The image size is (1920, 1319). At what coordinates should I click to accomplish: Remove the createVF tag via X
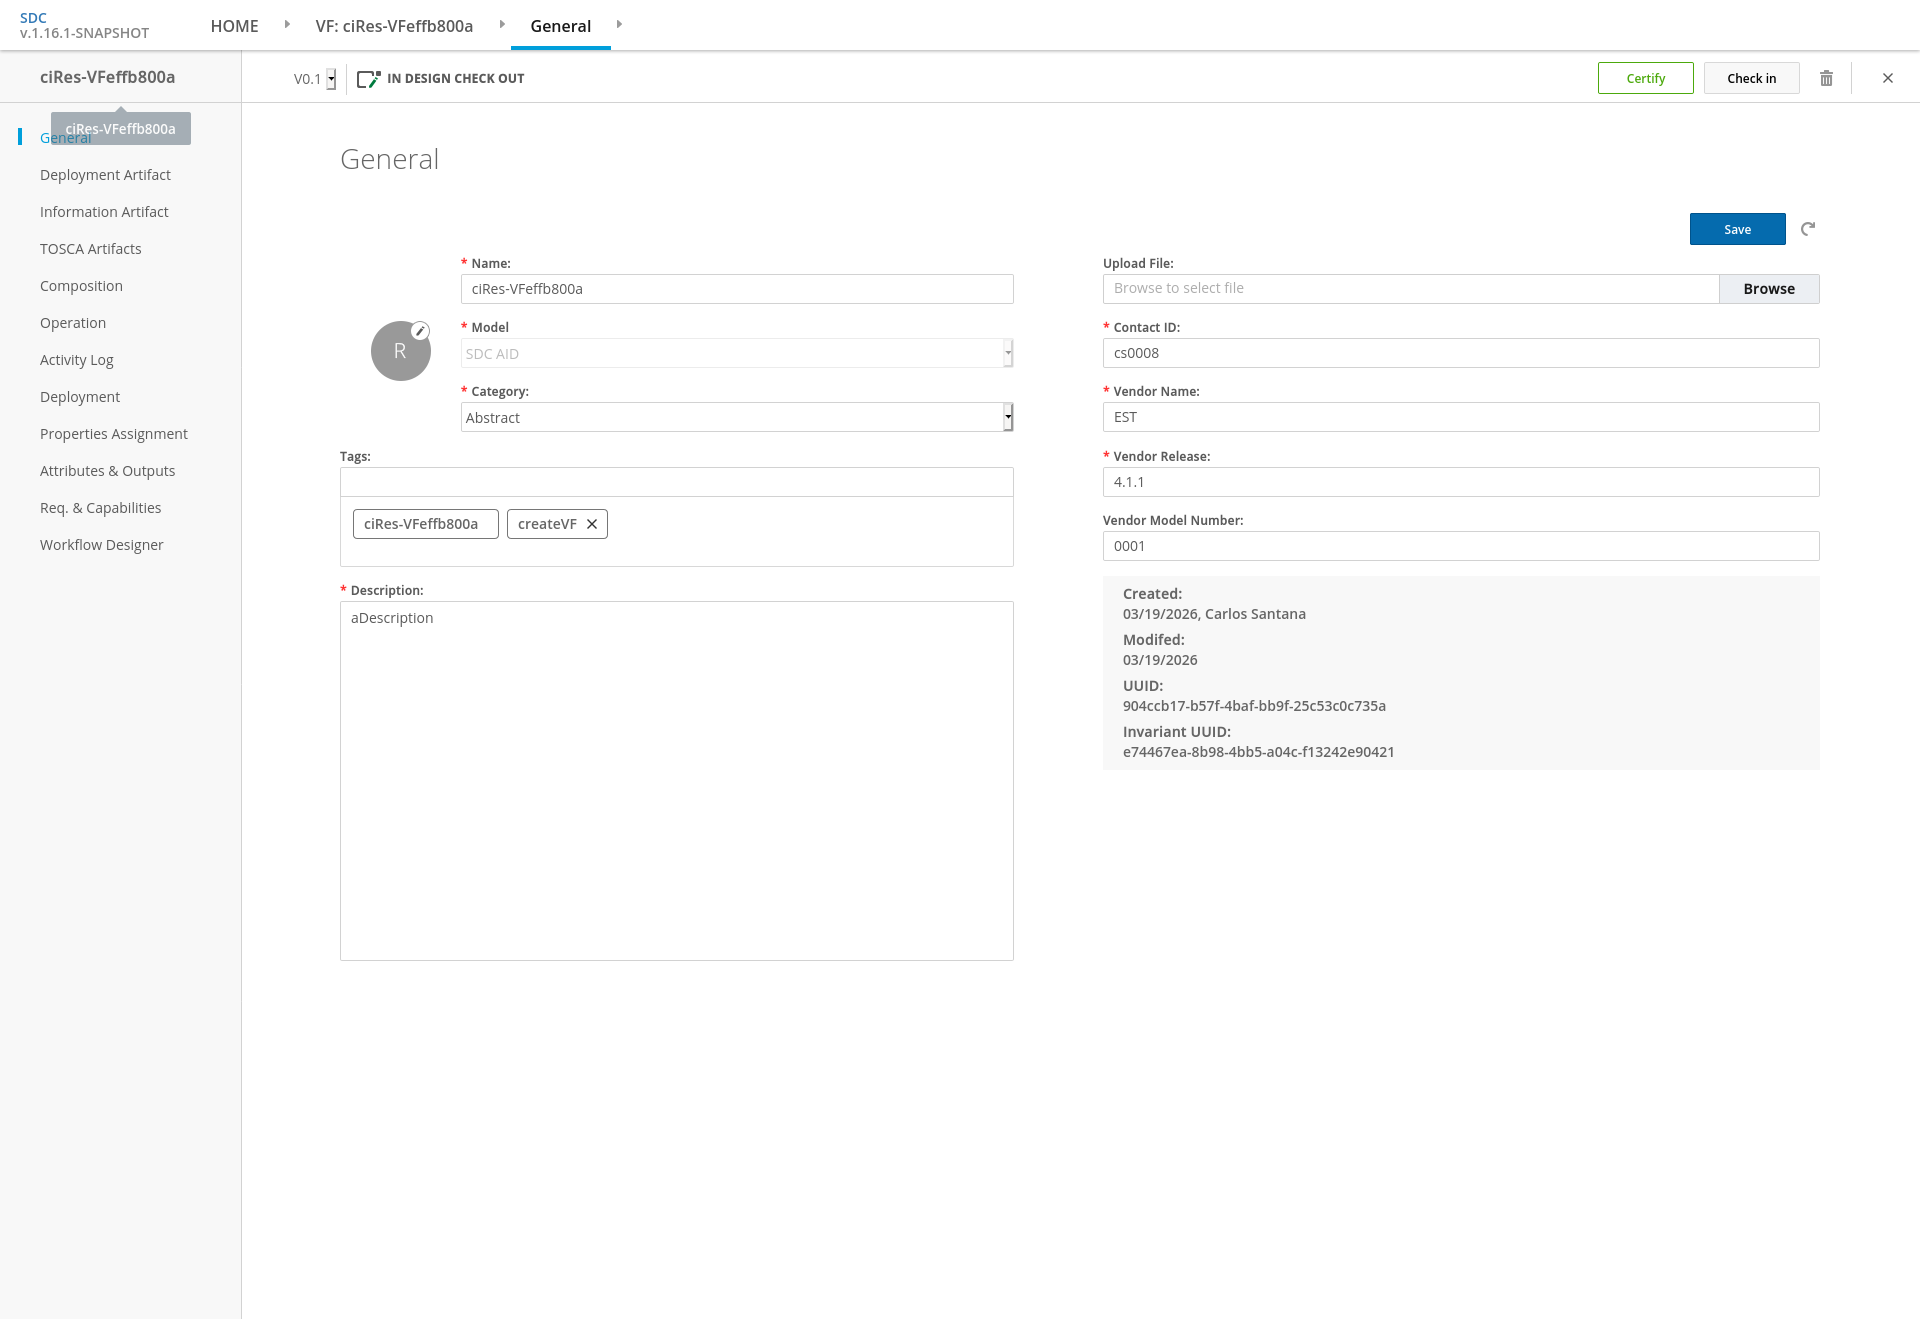(x=592, y=524)
